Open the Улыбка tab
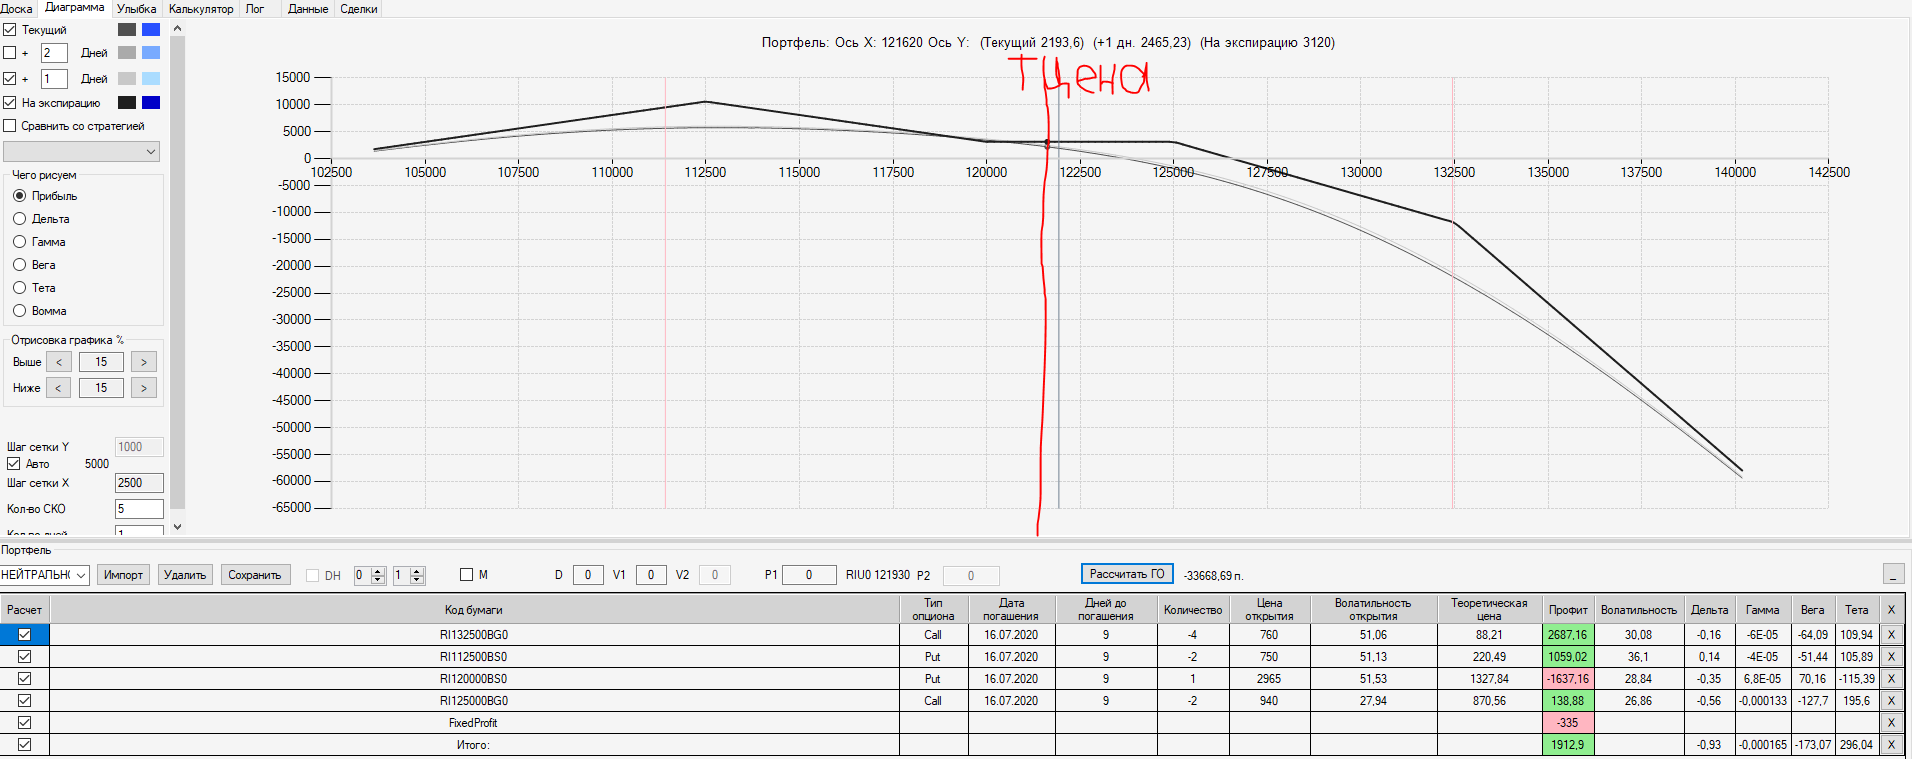The height and width of the screenshot is (759, 1912). 137,9
